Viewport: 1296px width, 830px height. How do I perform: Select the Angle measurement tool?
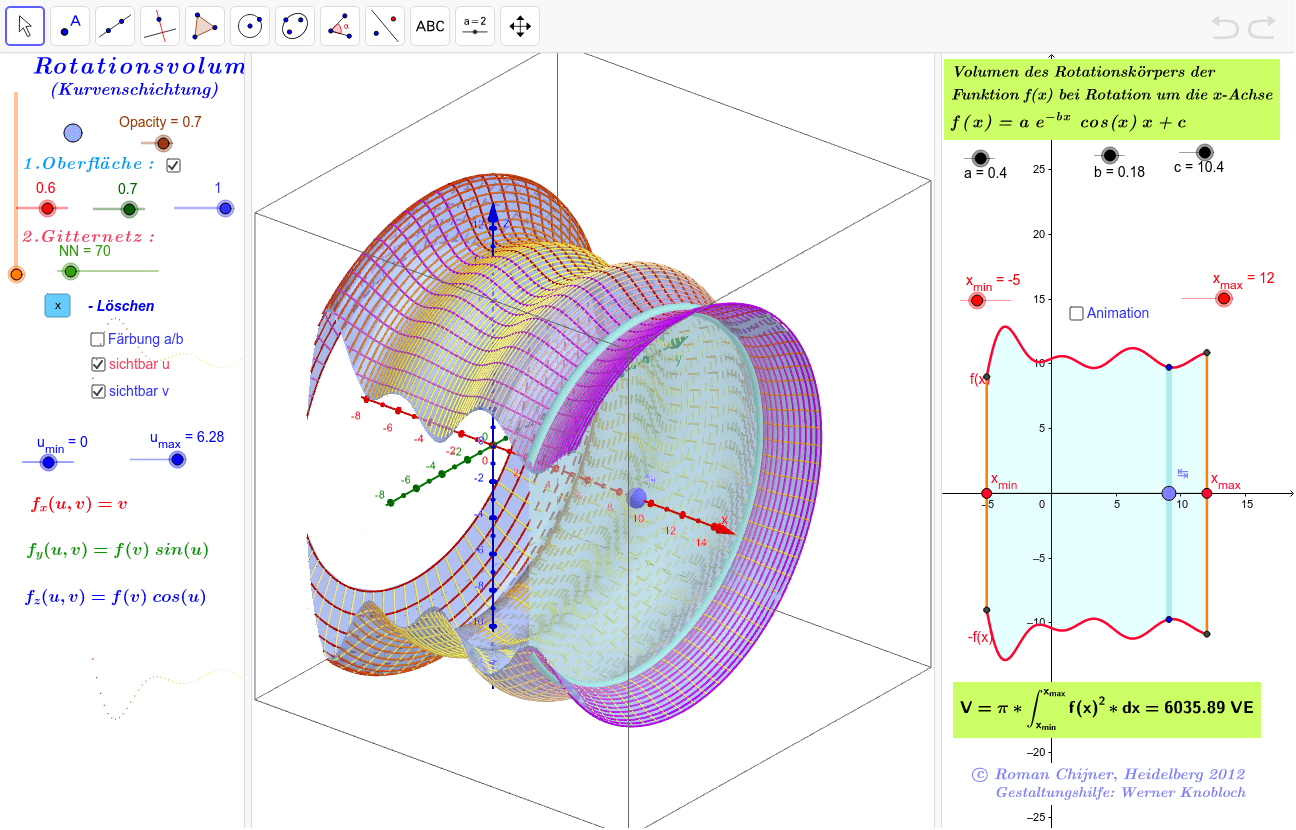click(340, 26)
